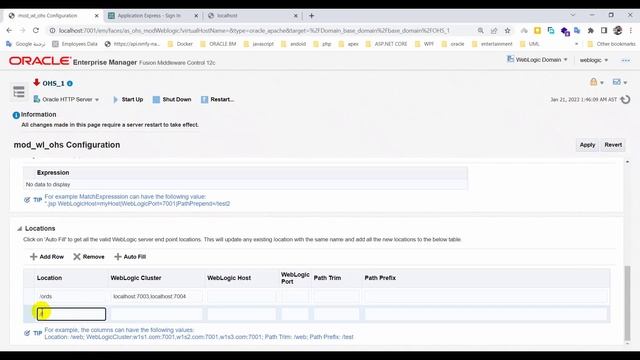Open the changes icon dropdown near lock
The image size is (640, 360).
(x=620, y=82)
